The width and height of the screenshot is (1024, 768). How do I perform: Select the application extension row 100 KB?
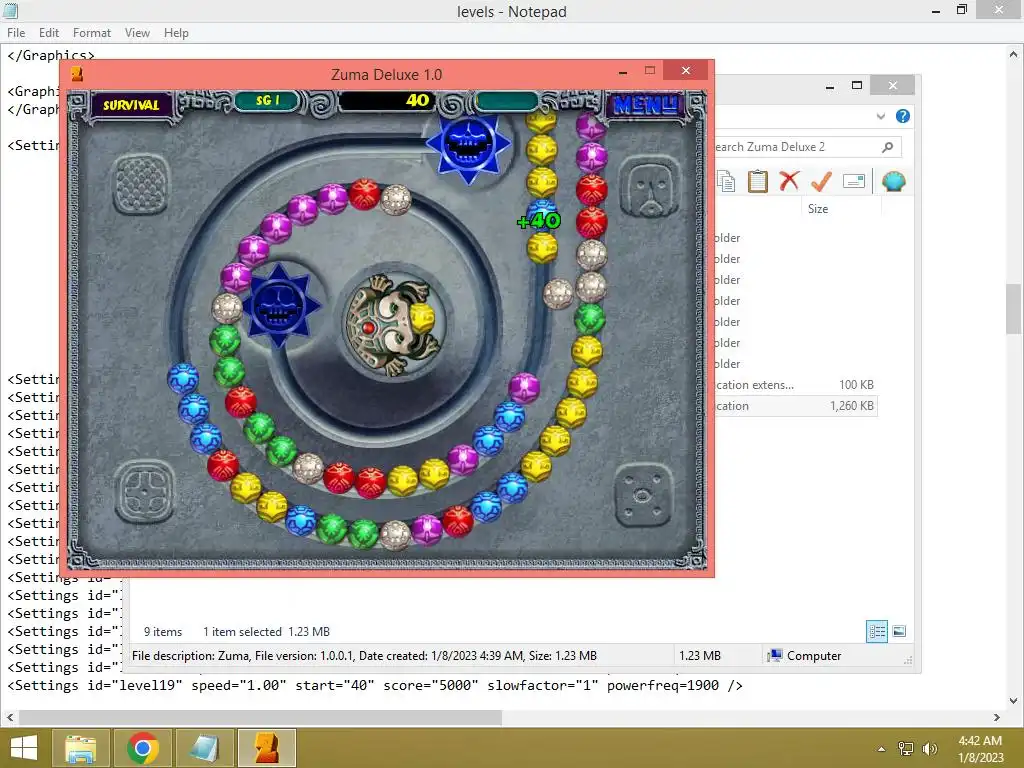(795, 385)
